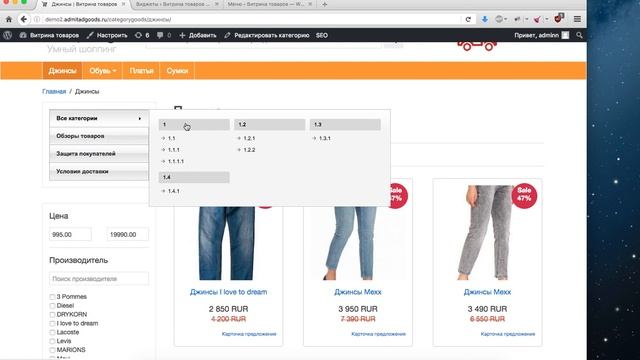Select 'Сумки' in orange navigation bar

[x=177, y=71]
